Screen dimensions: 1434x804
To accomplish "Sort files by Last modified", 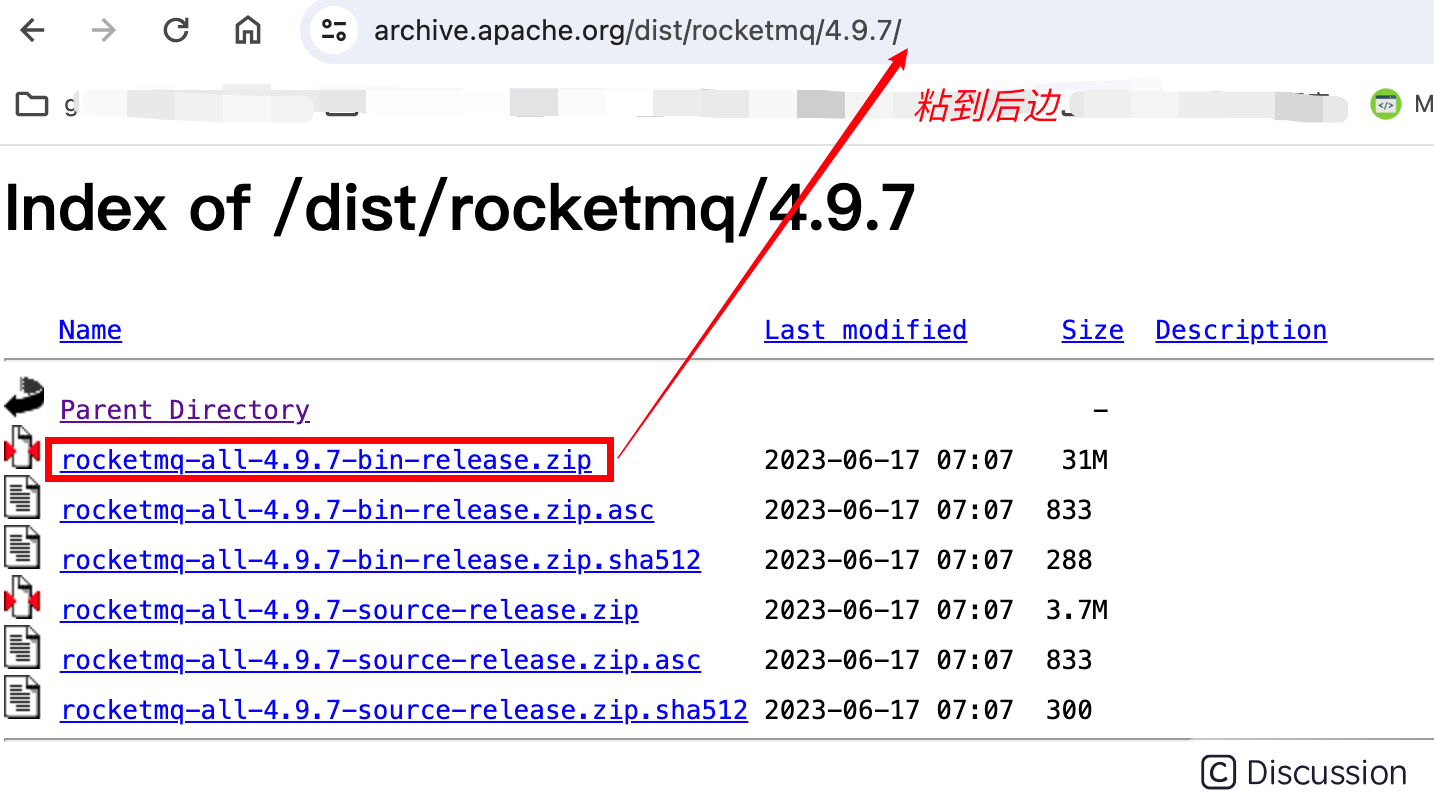I will click(x=864, y=330).
